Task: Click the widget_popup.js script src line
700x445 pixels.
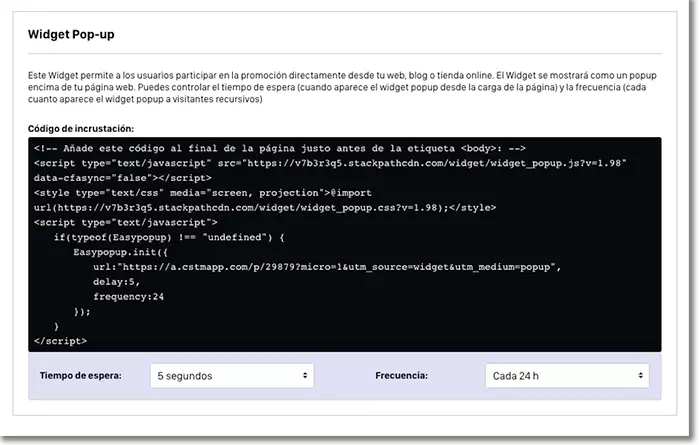Action: [330, 163]
